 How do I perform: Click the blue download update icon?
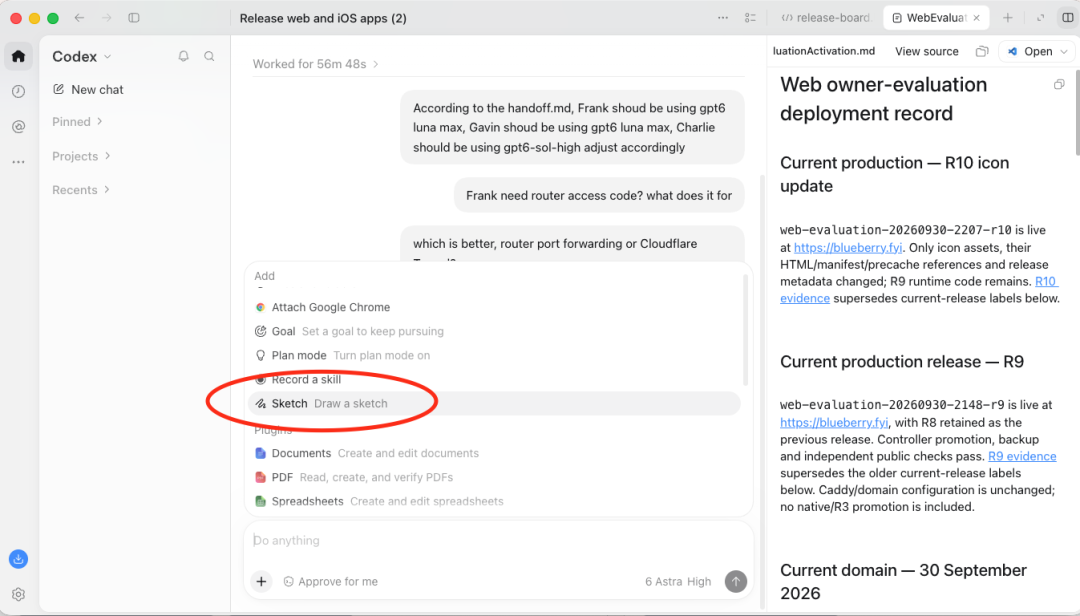point(19,559)
